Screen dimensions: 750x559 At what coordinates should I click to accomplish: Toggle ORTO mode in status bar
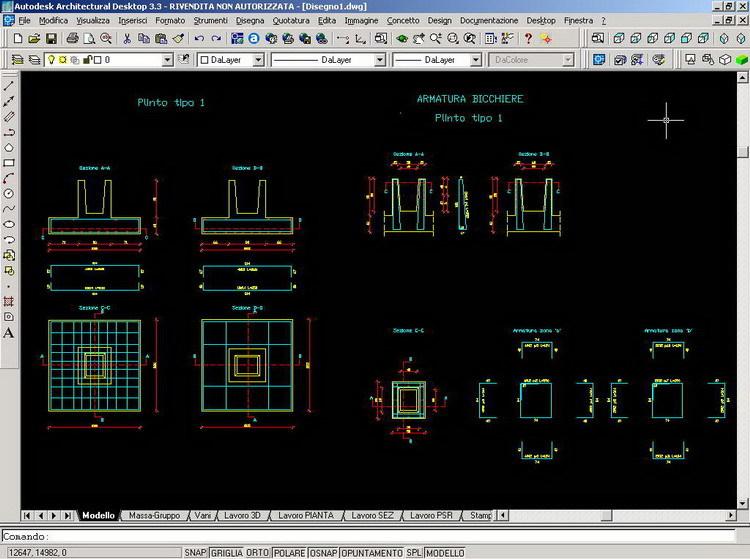click(258, 552)
